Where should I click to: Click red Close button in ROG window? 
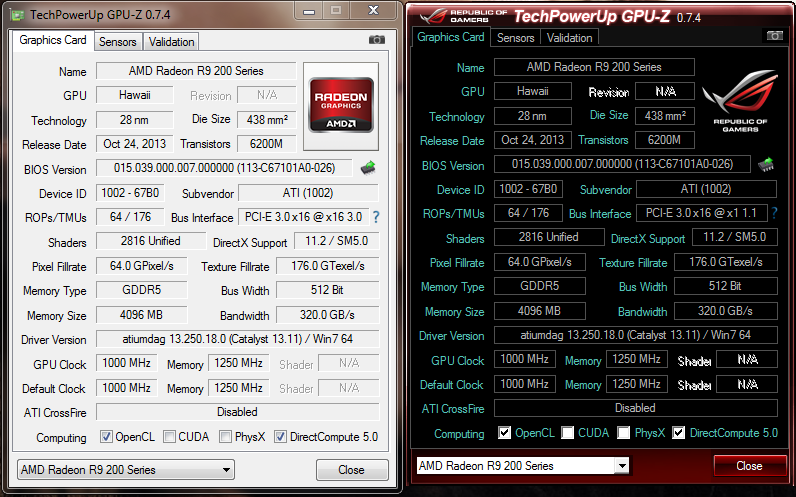[x=749, y=466]
